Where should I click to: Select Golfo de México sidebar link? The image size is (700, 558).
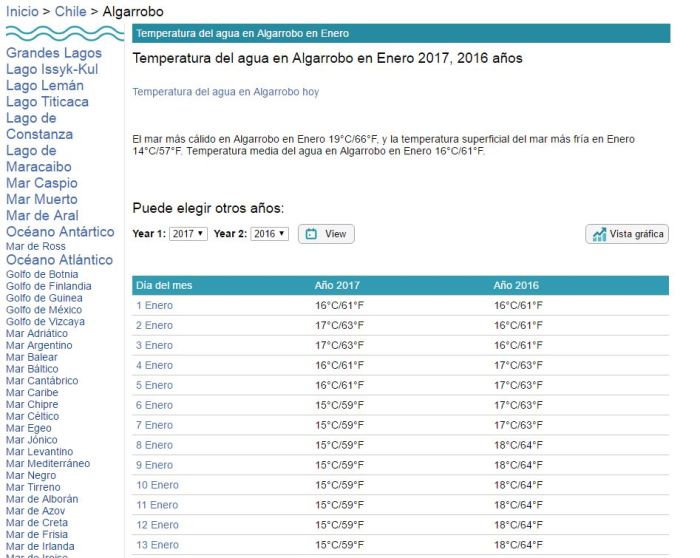pos(45,310)
